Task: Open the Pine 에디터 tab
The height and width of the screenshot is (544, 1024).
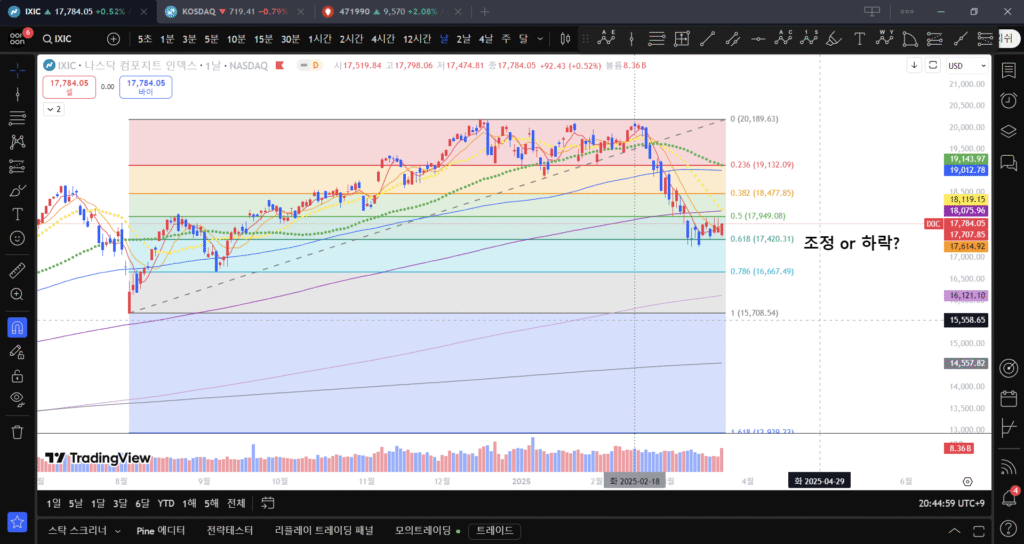Action: coord(161,530)
